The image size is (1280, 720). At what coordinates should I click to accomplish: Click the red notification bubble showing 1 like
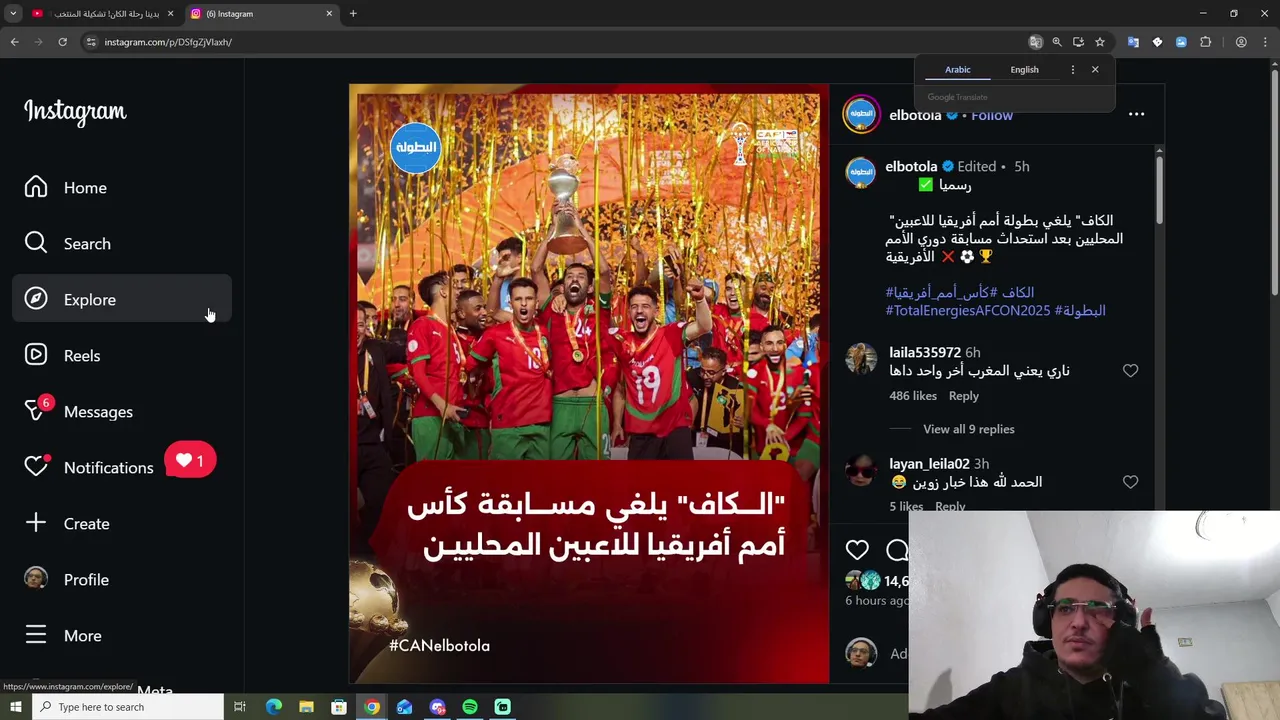(x=190, y=461)
